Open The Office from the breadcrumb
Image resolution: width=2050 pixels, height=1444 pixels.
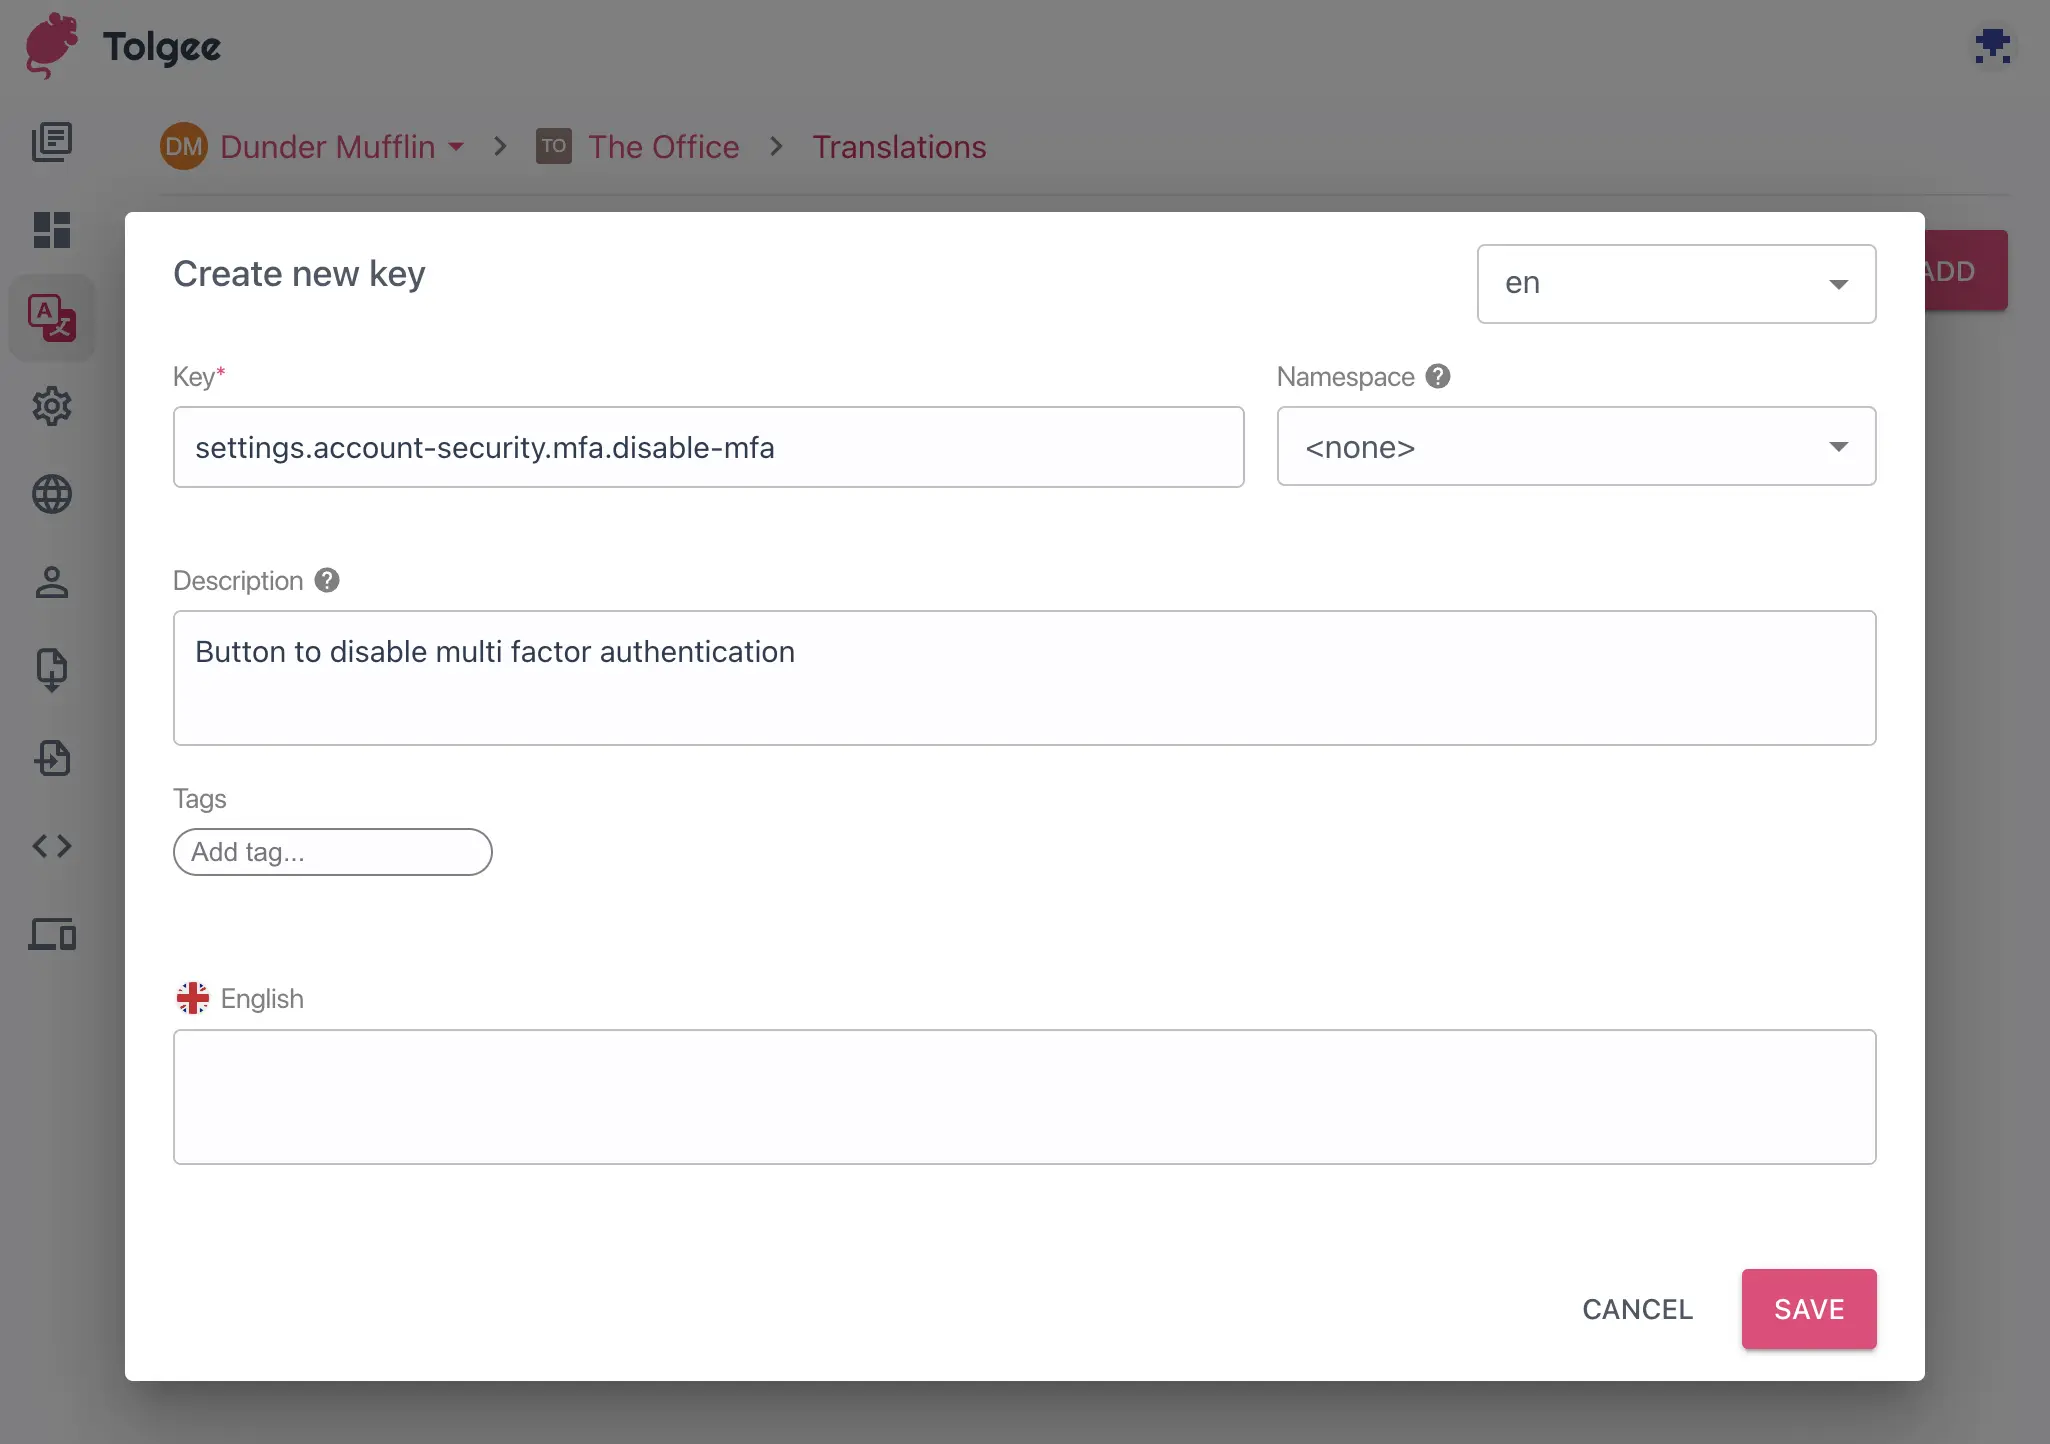pyautogui.click(x=663, y=146)
